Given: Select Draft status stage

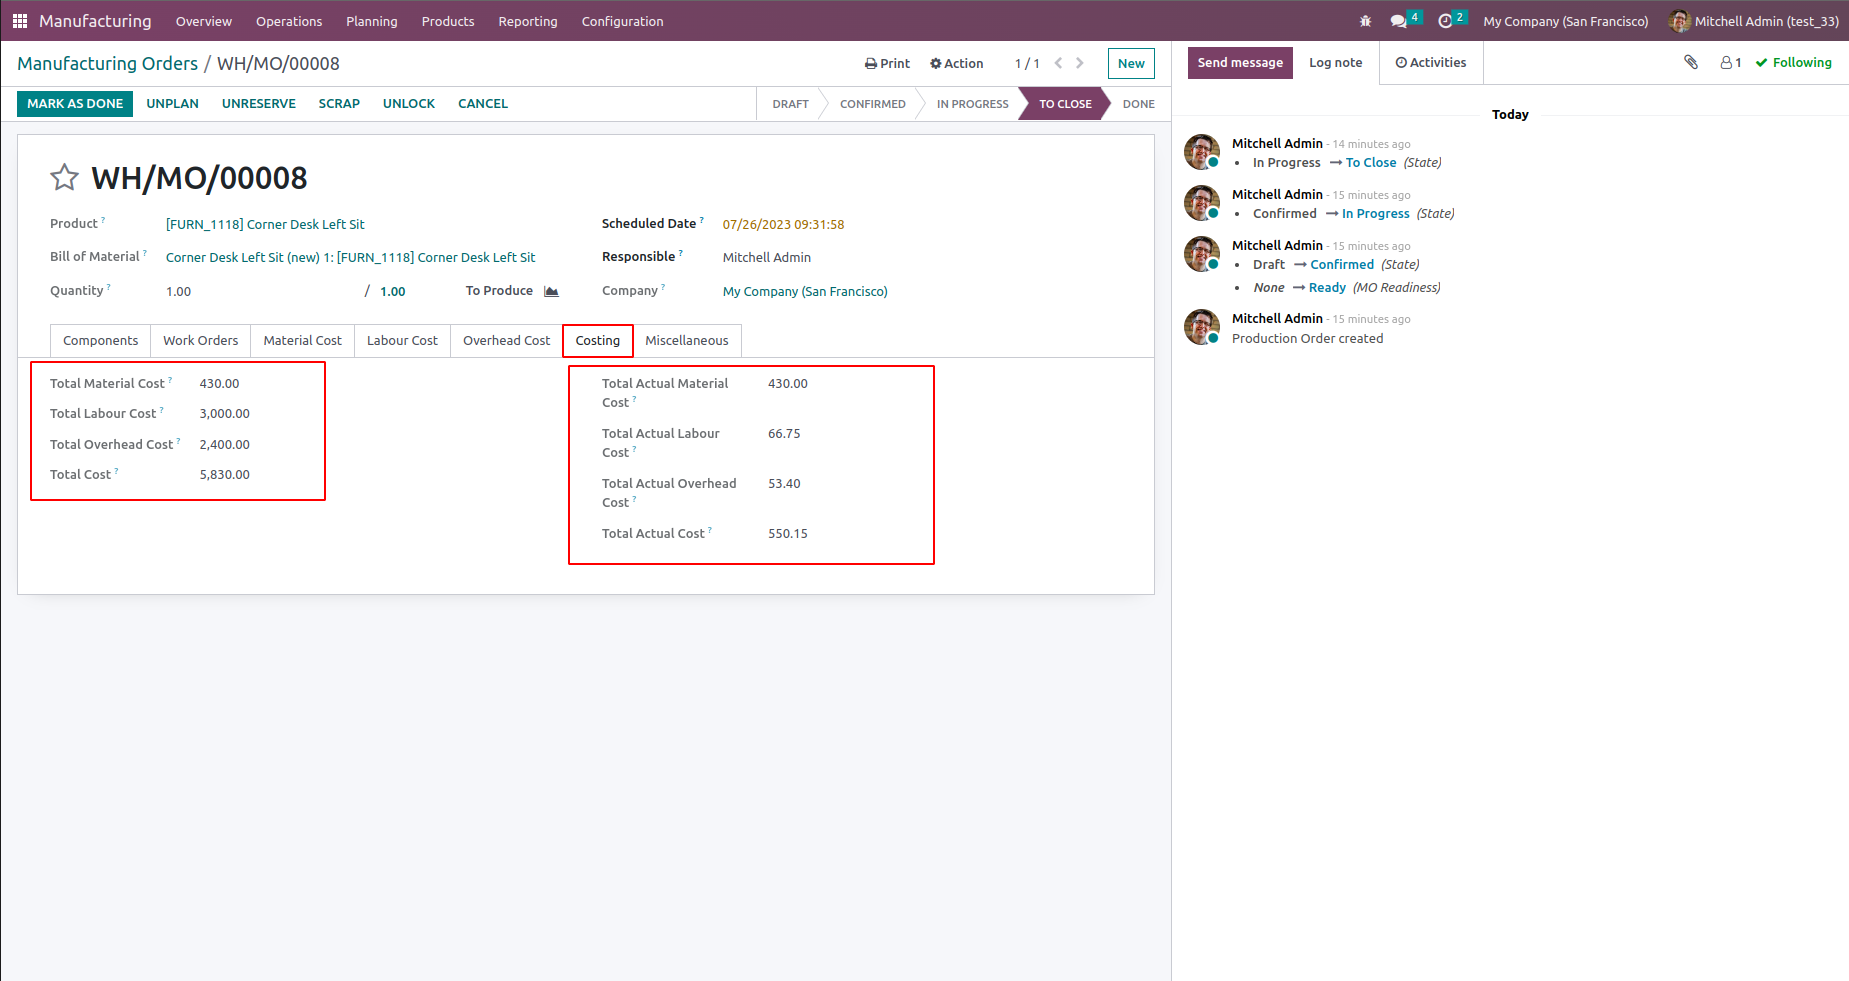Looking at the screenshot, I should click(790, 104).
